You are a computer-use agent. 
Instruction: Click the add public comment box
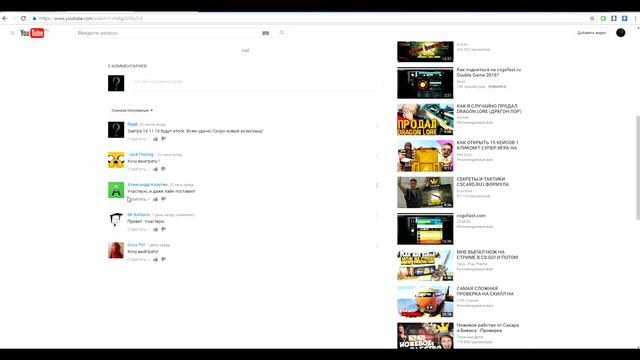pyautogui.click(x=256, y=82)
